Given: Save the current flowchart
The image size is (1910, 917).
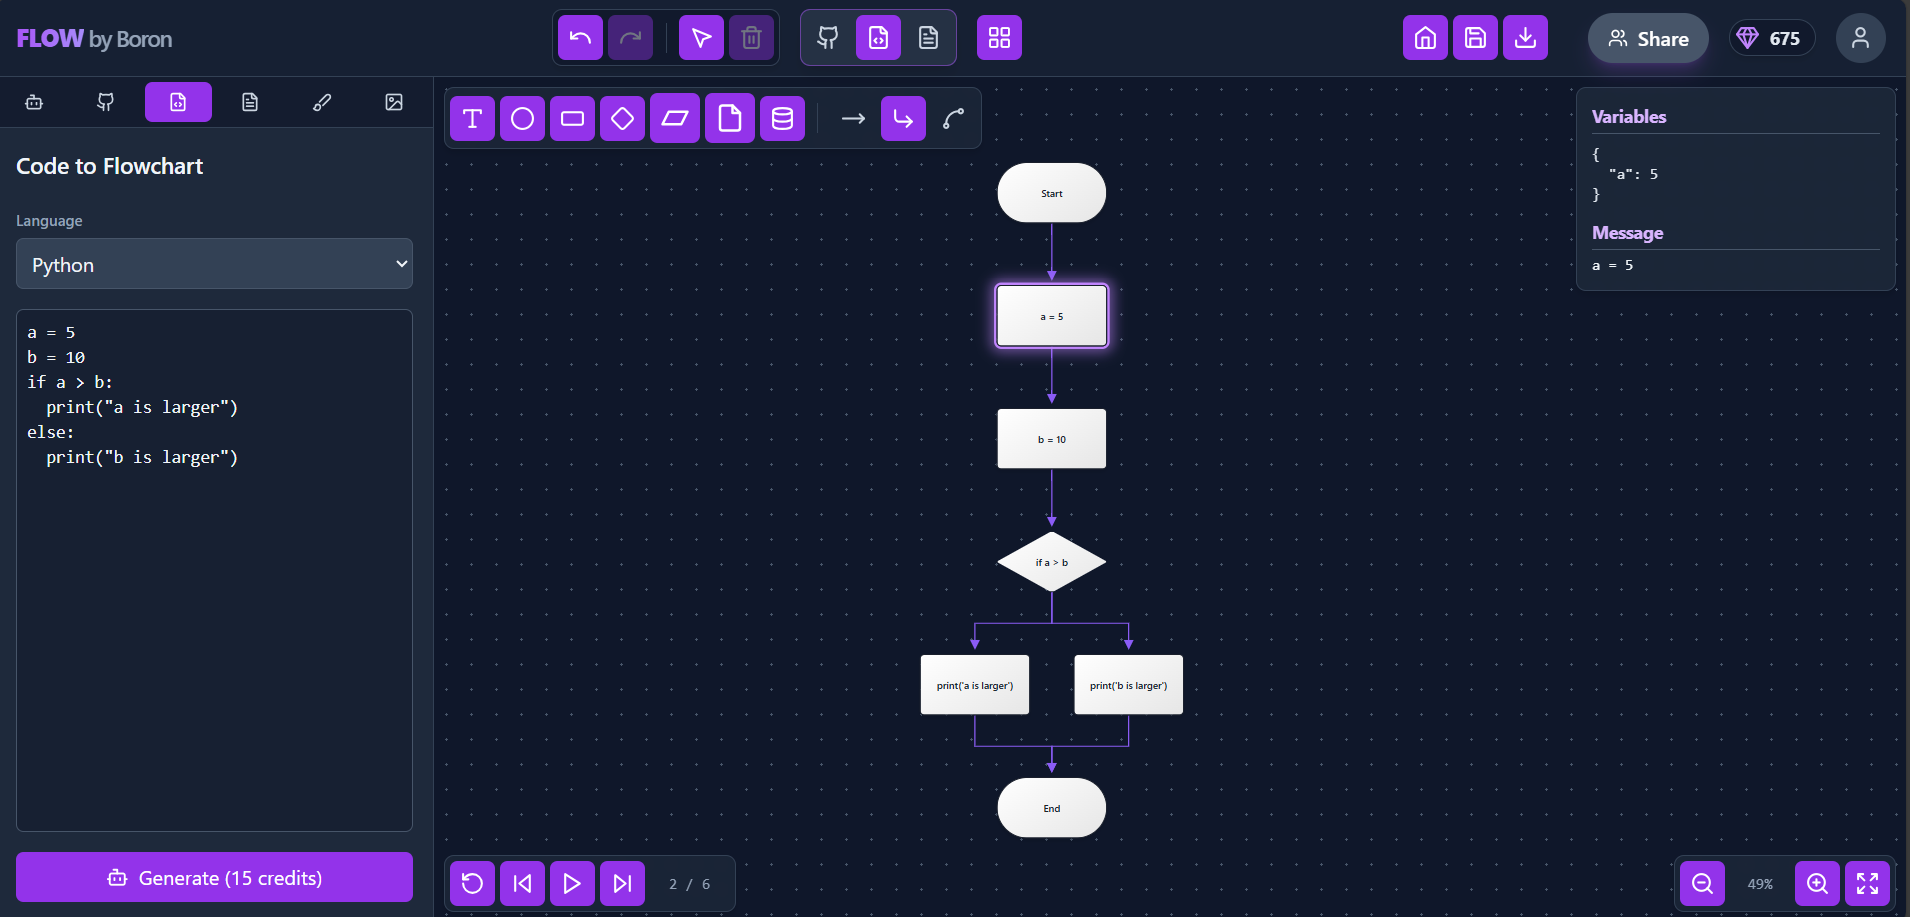Looking at the screenshot, I should point(1475,37).
